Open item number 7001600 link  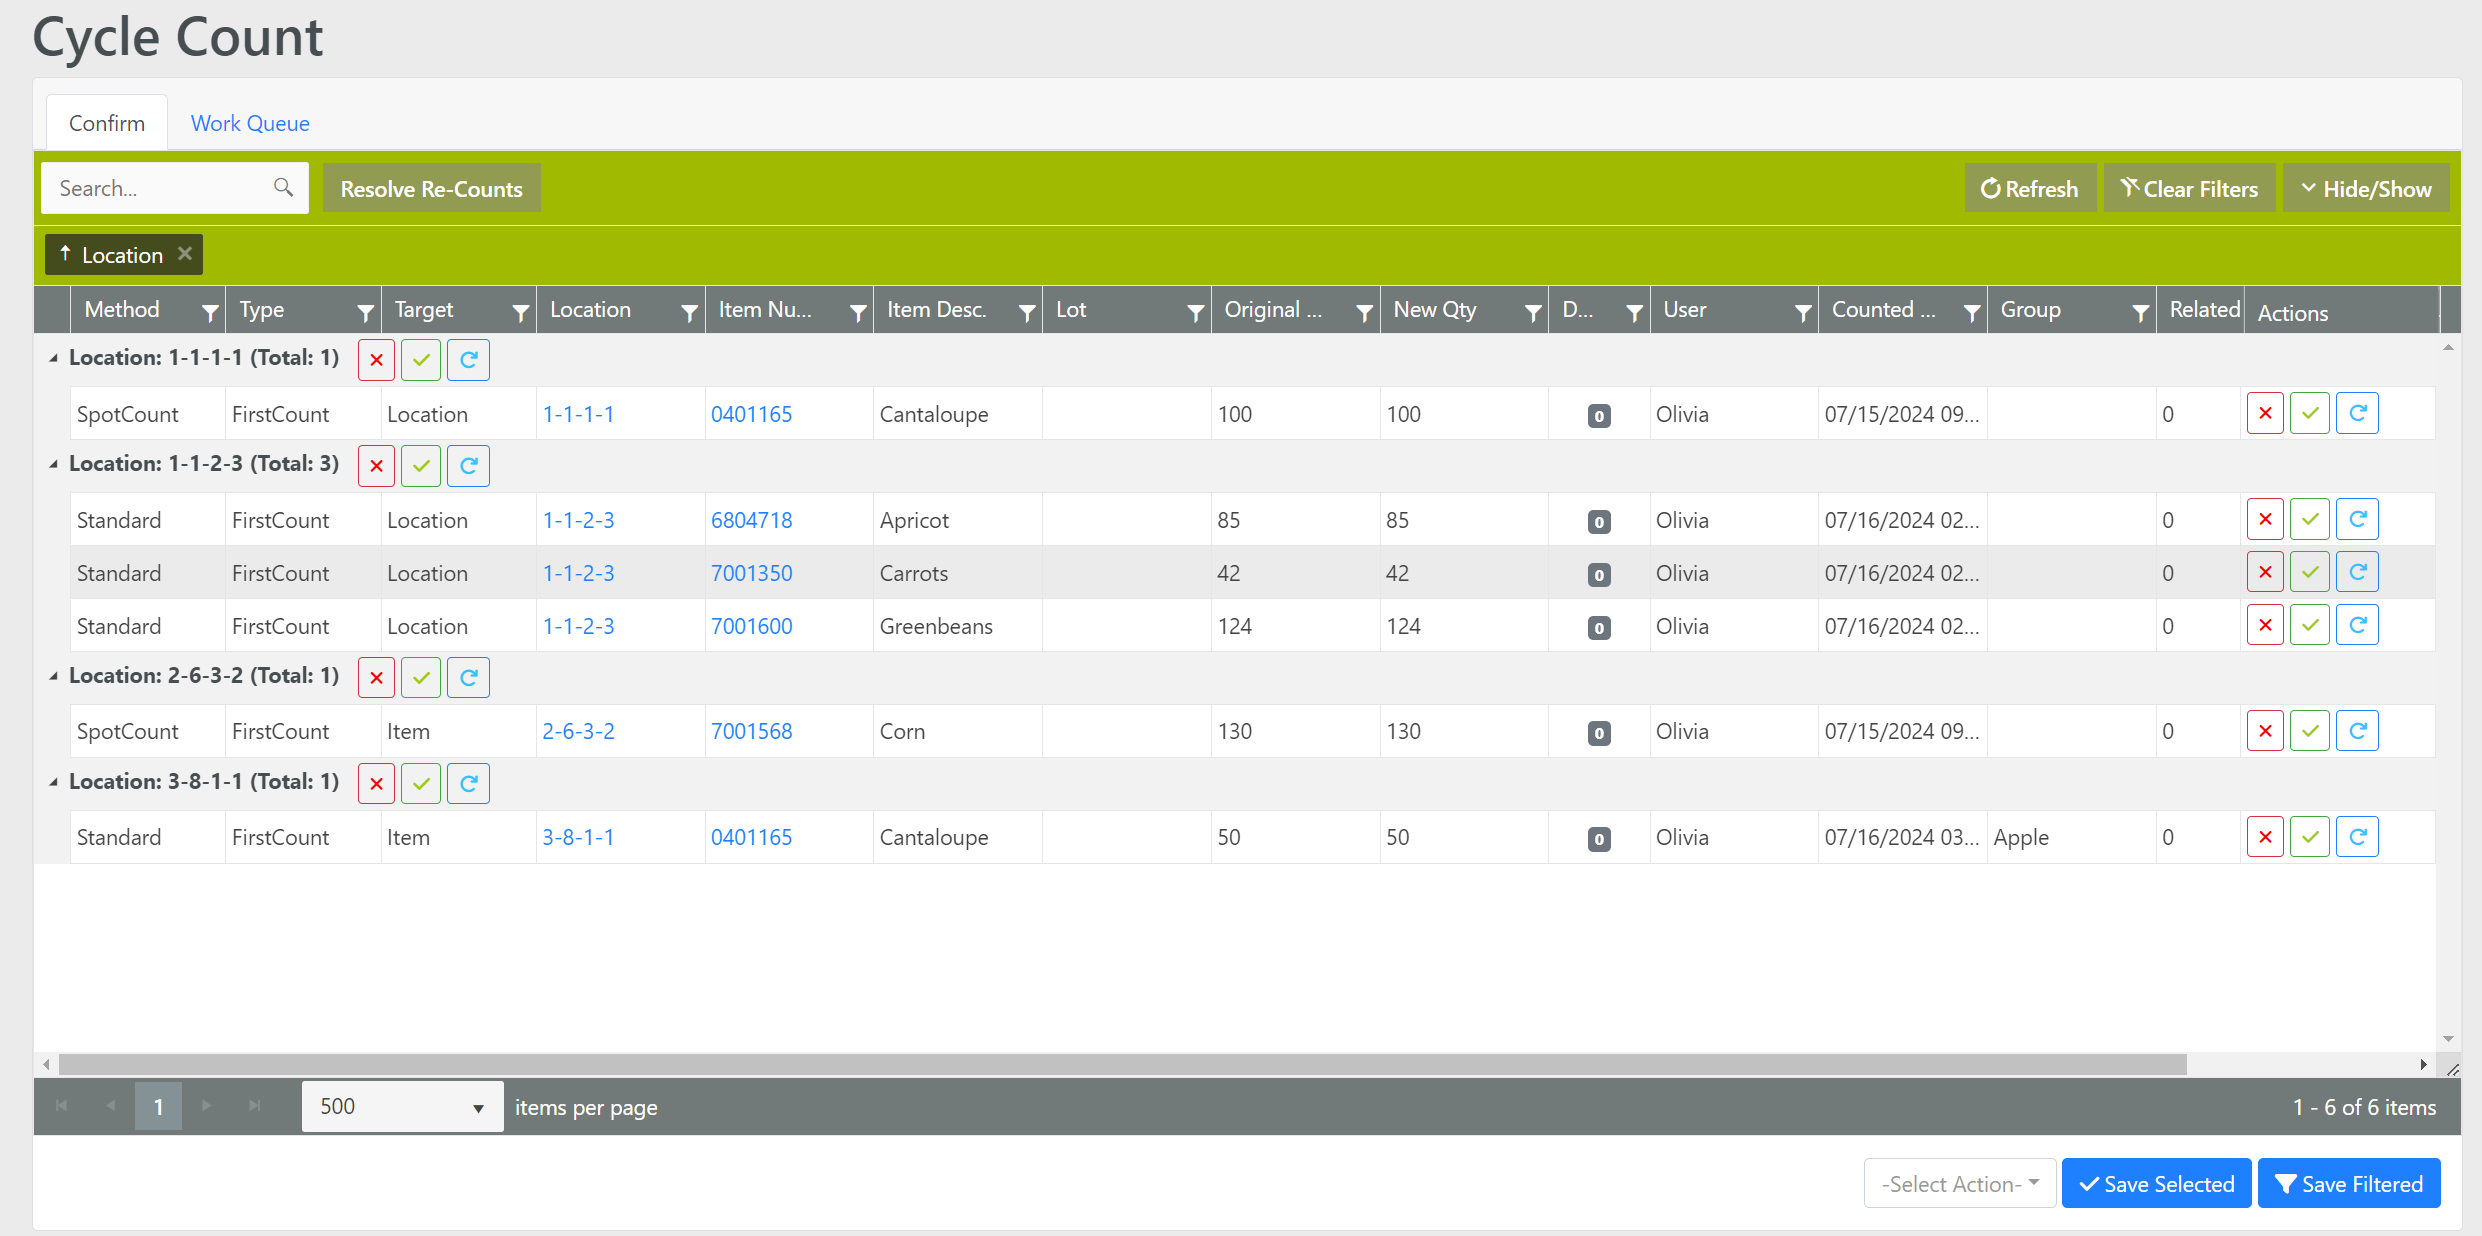tap(751, 626)
